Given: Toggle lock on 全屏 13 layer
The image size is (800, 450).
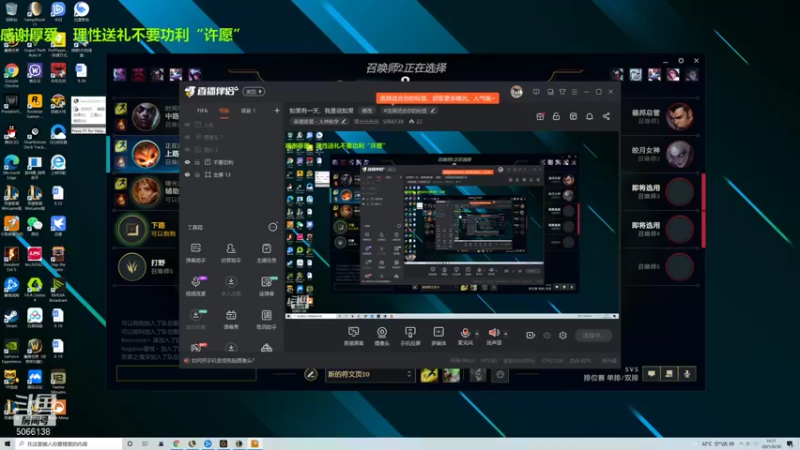Looking at the screenshot, I should [x=197, y=174].
